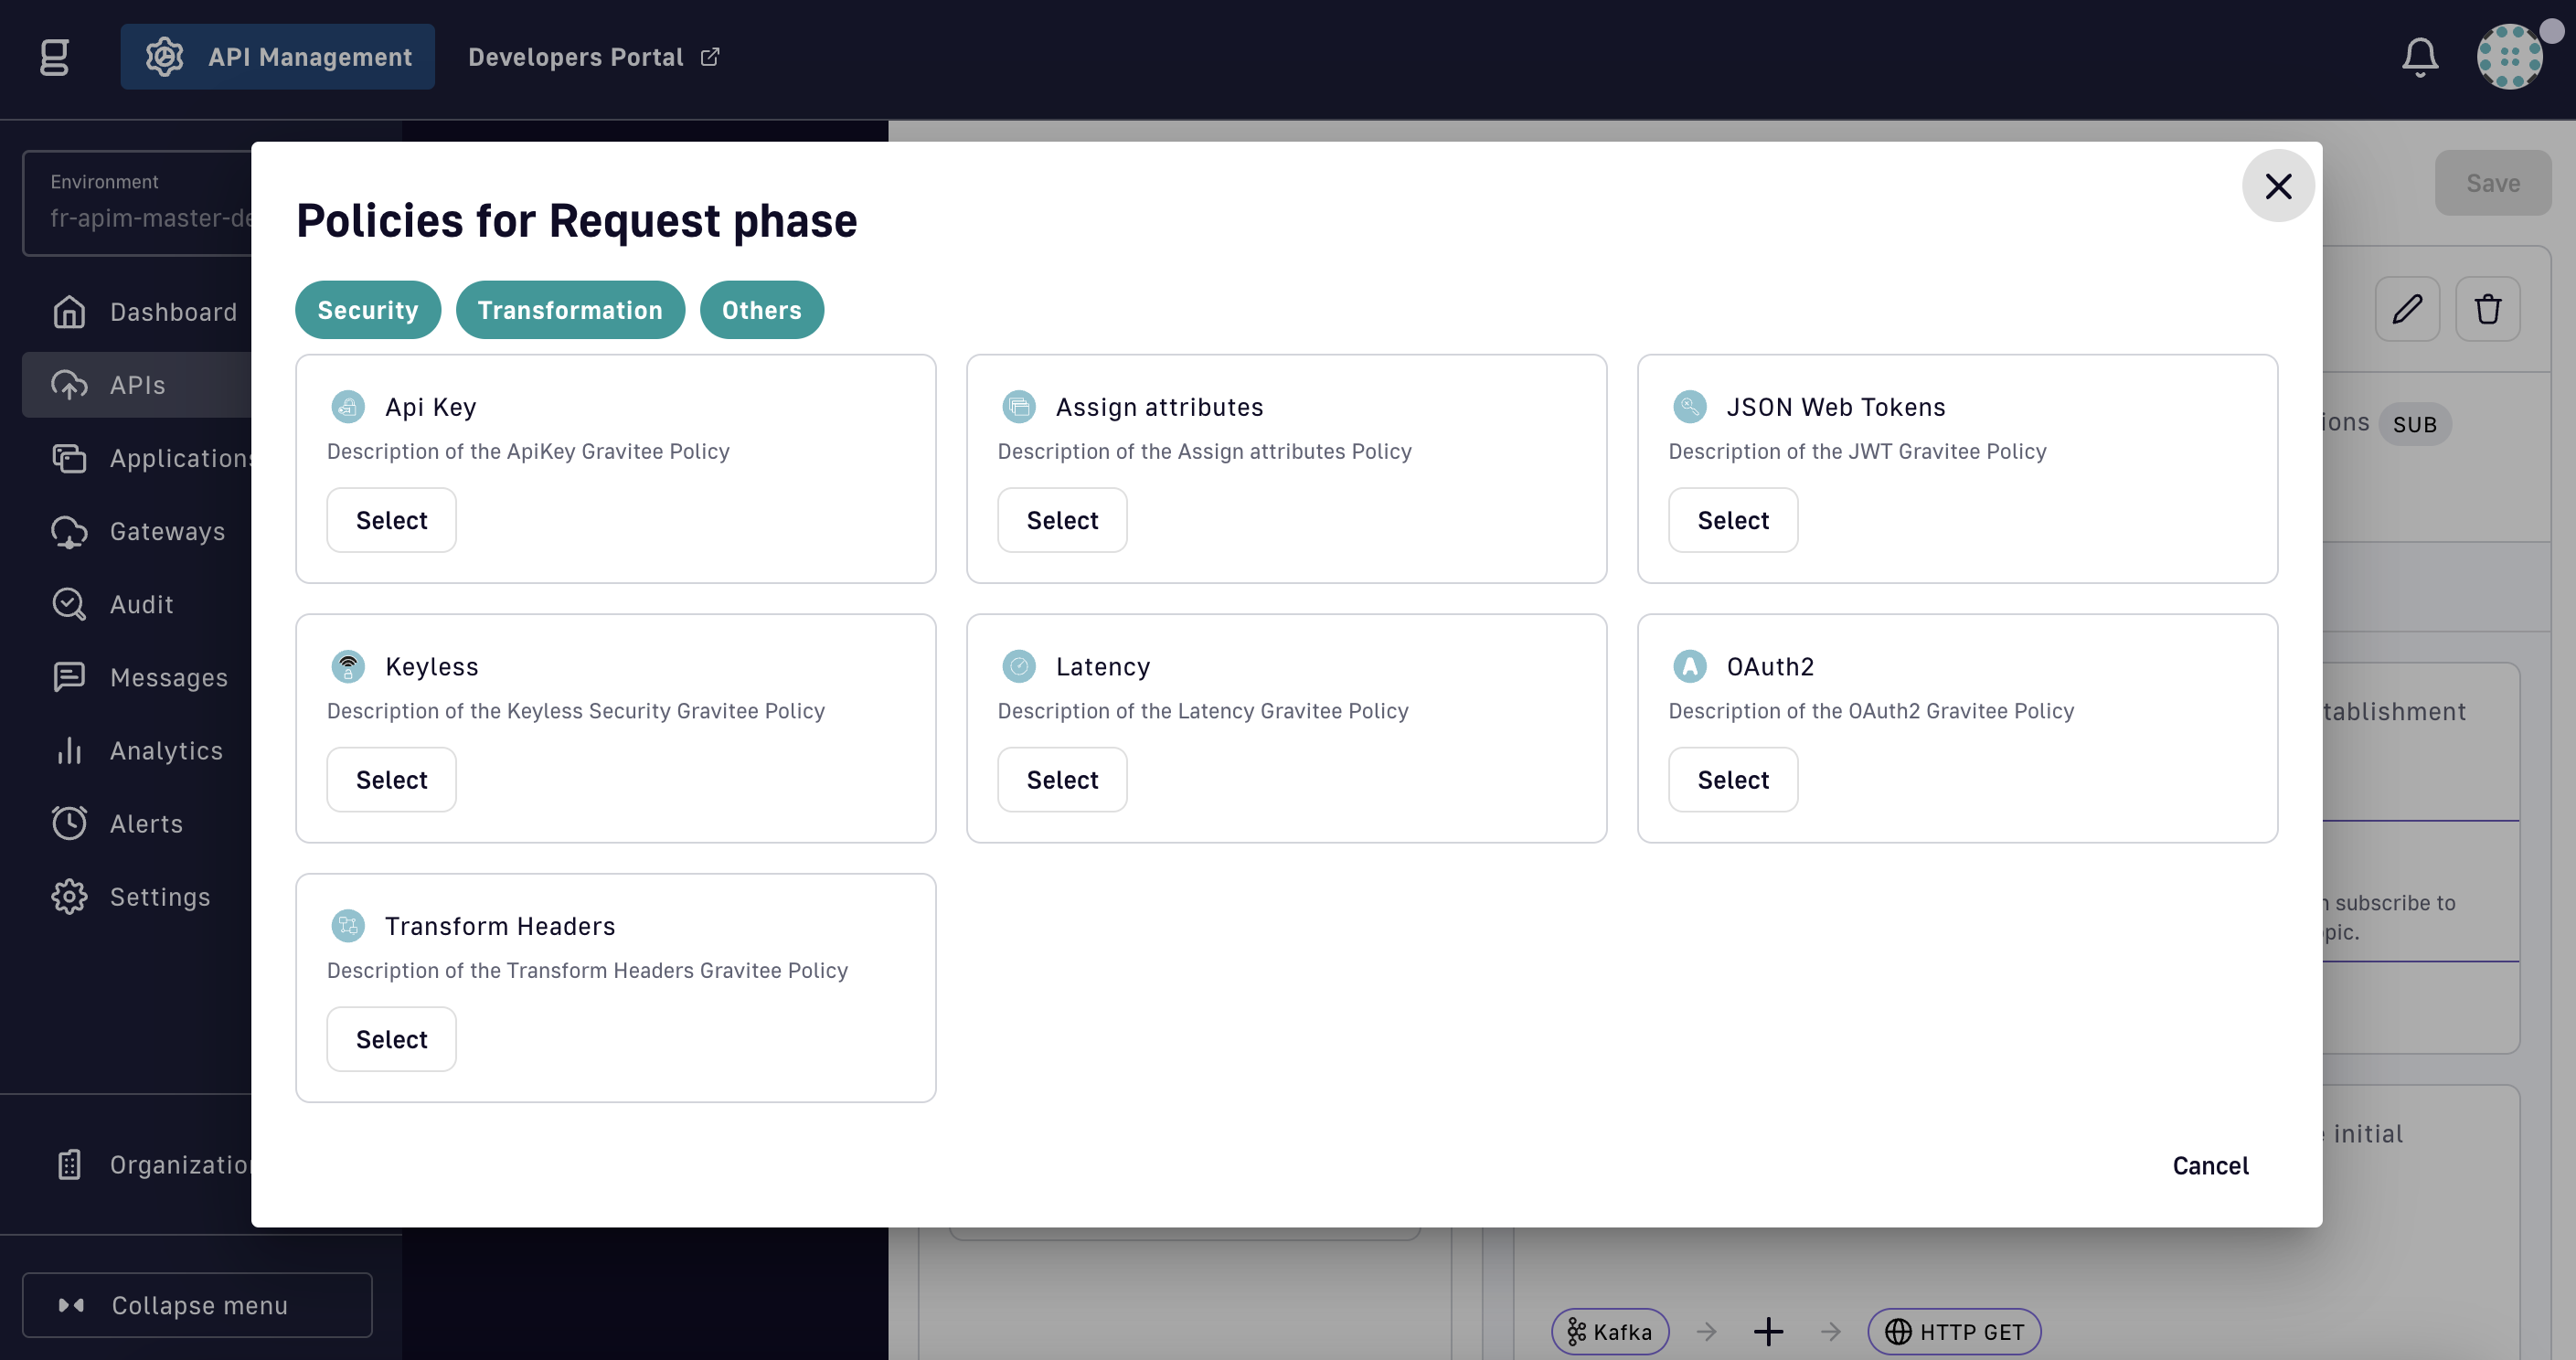Open the user avatar menu

coord(2509,57)
